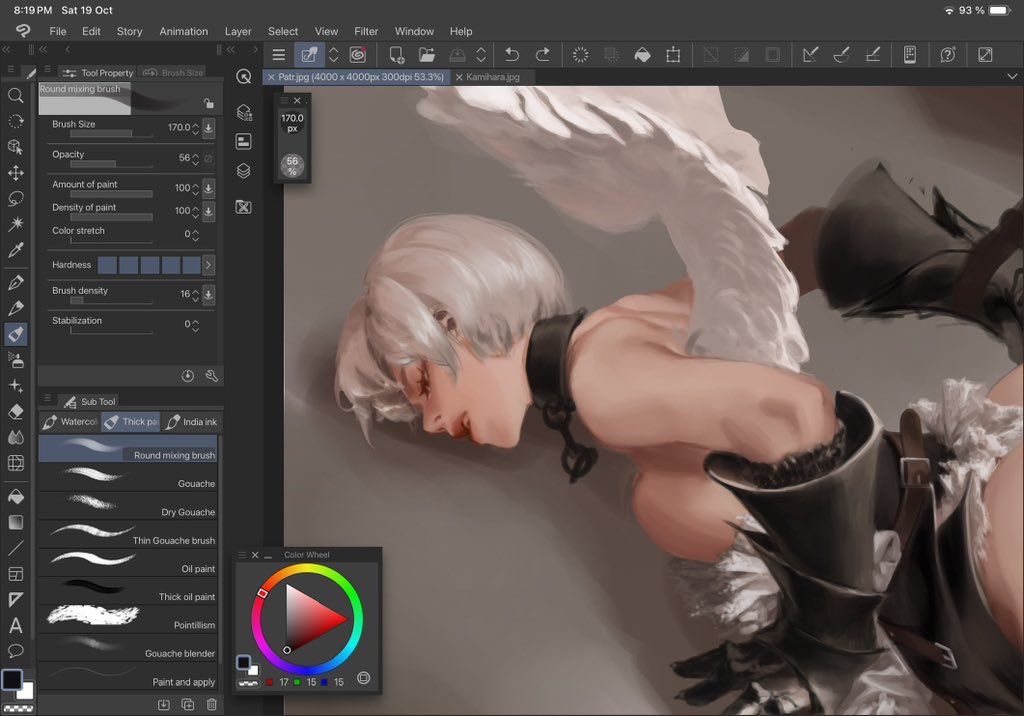
Task: Toggle Snap to Ruler in command bar
Action: tap(810, 55)
